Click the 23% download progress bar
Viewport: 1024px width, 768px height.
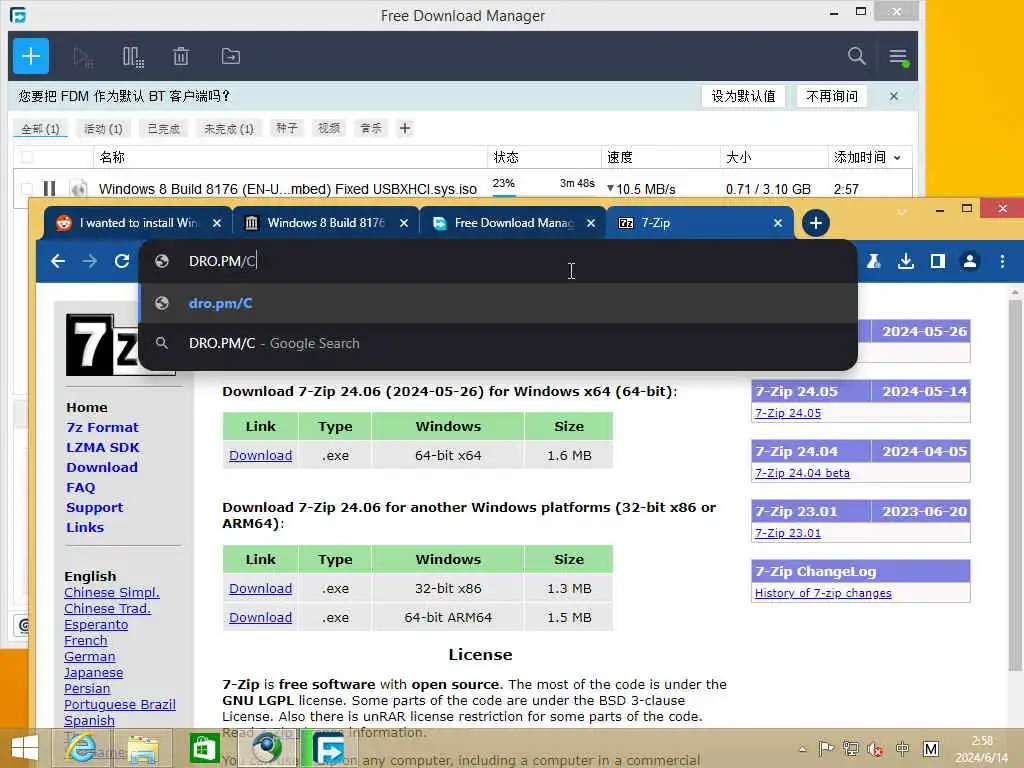click(543, 195)
